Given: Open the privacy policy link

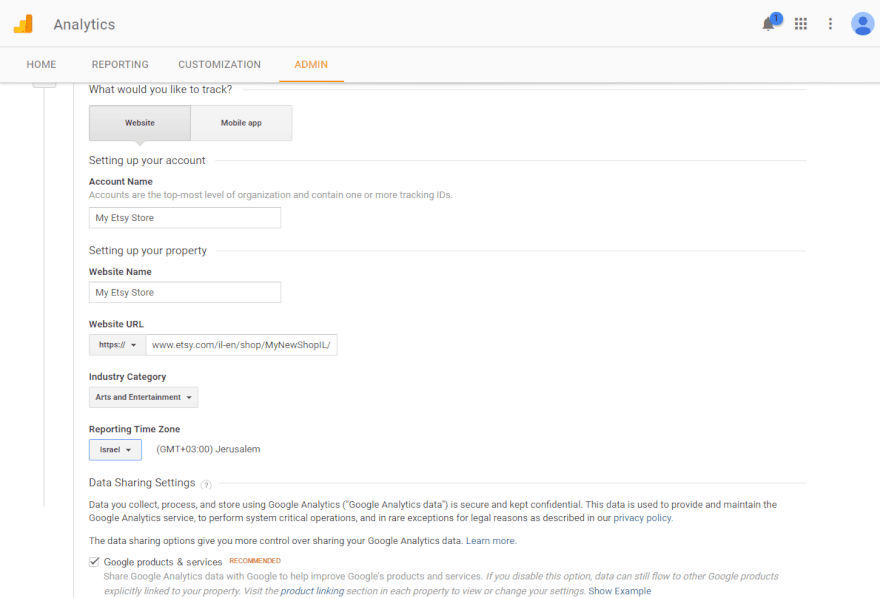Looking at the screenshot, I should 643,518.
